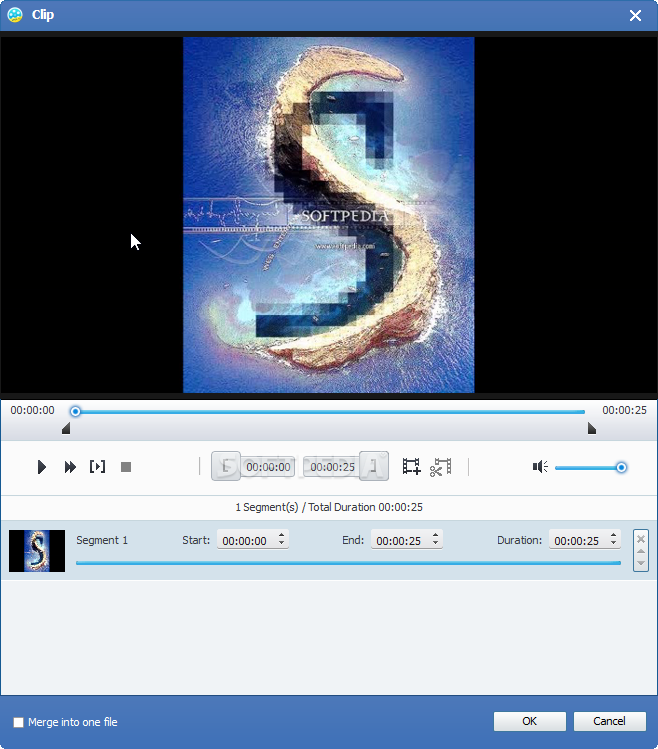Mute audio with the speaker icon
The image size is (658, 749).
coord(540,467)
